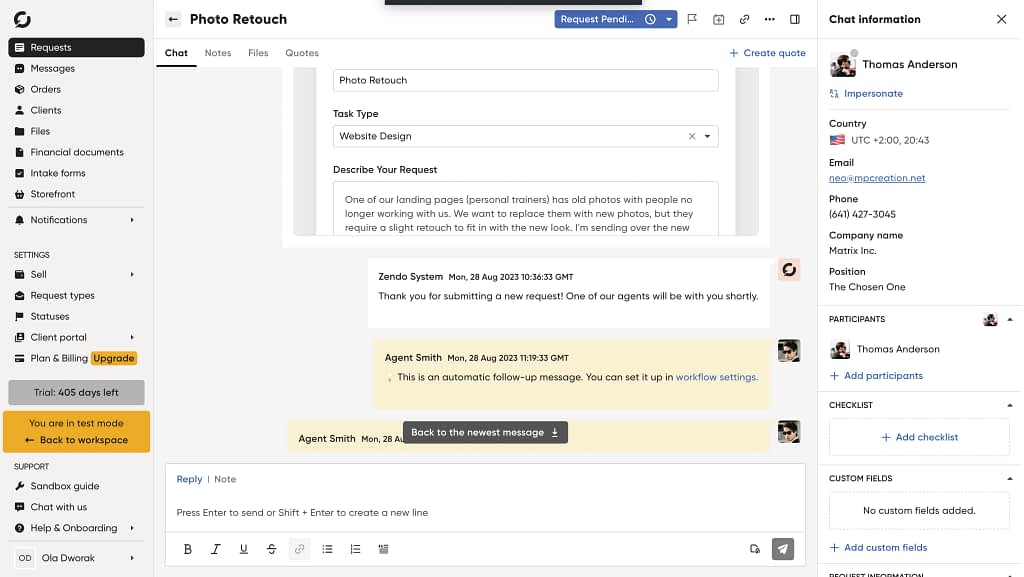Open the three-dots more options menu
Viewport: 1024px width, 577px height.
(x=770, y=20)
